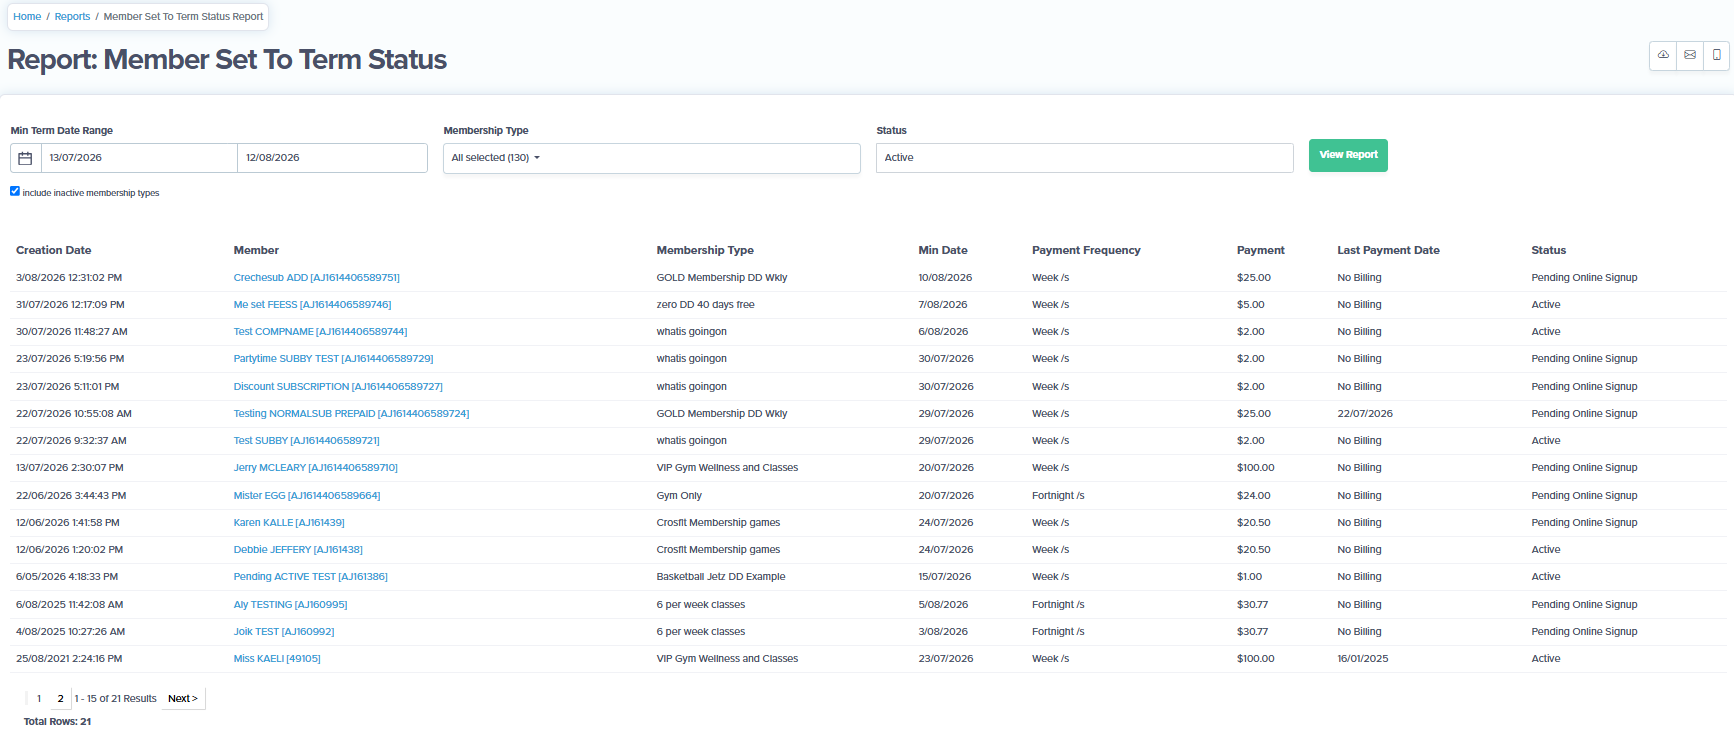Open member Test SUBBY [AJ1614406589721]
The width and height of the screenshot is (1734, 732).
point(306,441)
